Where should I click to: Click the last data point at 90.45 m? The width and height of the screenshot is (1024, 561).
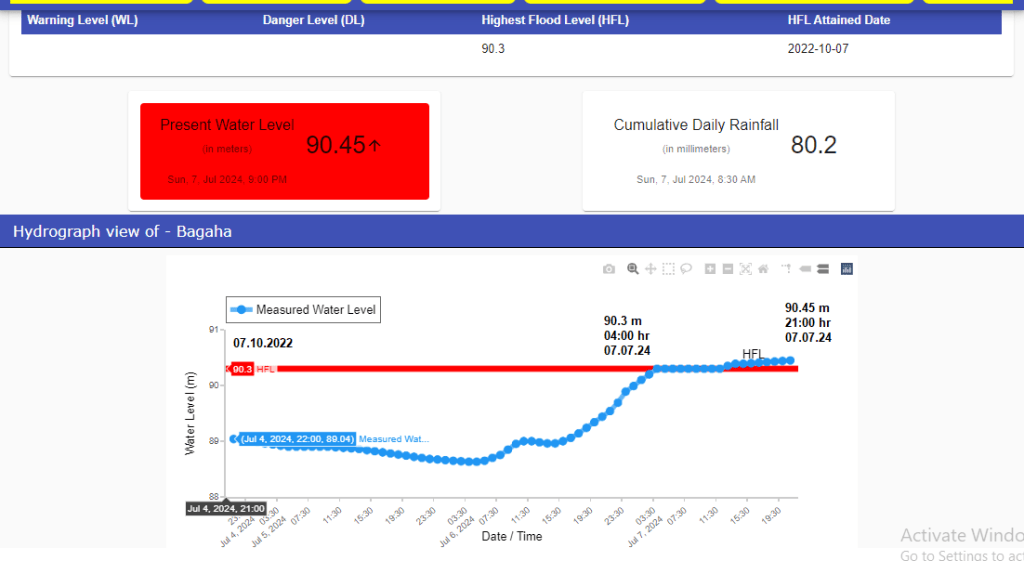click(790, 360)
